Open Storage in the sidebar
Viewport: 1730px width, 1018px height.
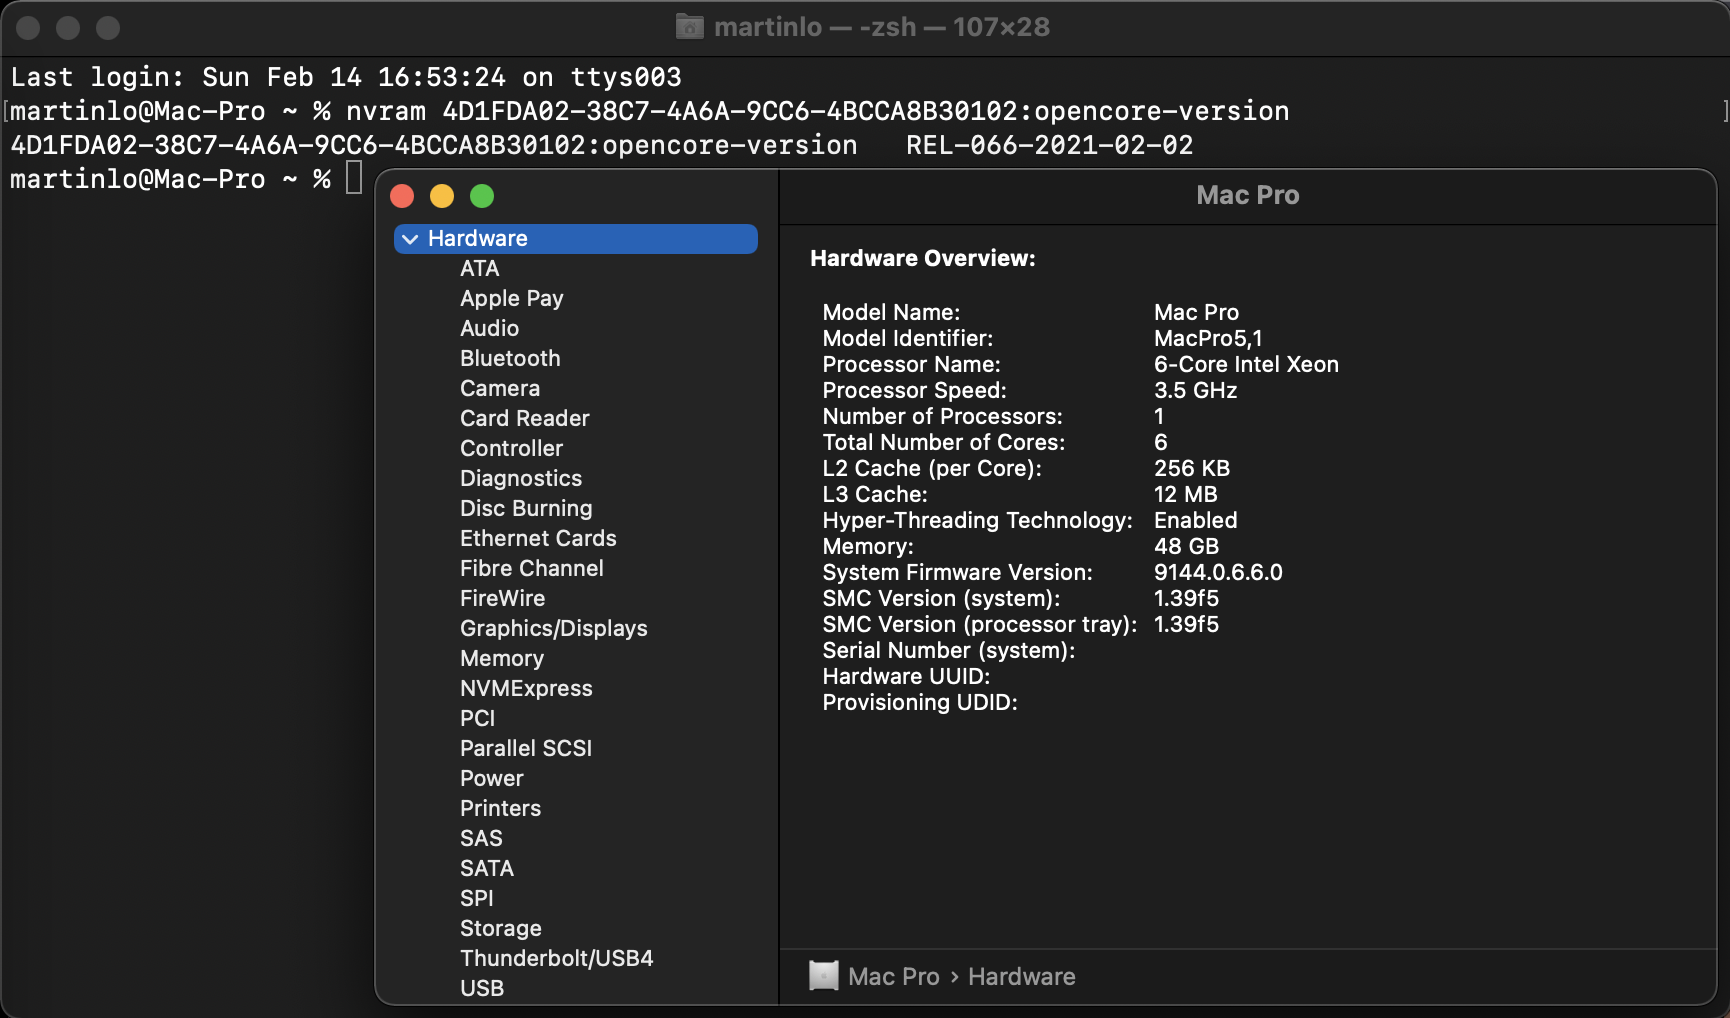pos(500,929)
